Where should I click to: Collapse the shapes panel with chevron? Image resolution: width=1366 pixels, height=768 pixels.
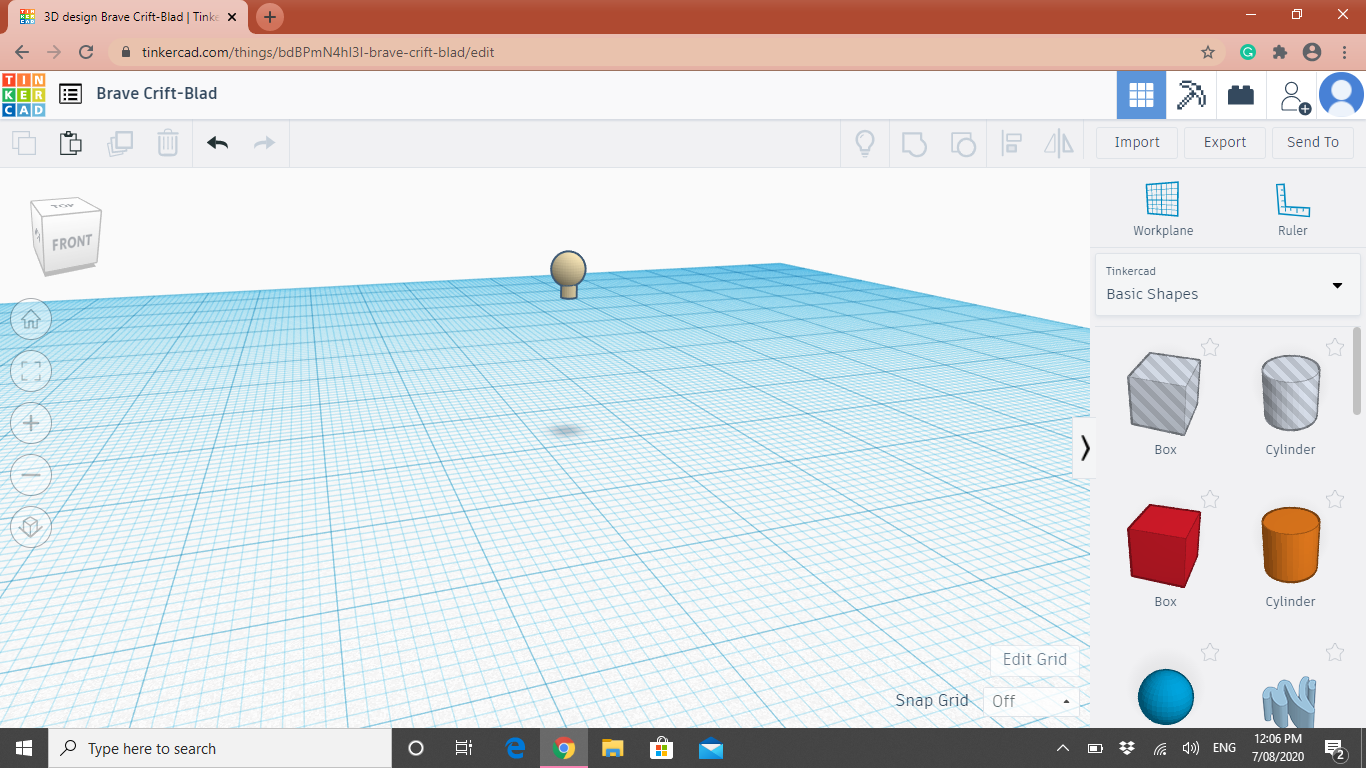[x=1084, y=447]
